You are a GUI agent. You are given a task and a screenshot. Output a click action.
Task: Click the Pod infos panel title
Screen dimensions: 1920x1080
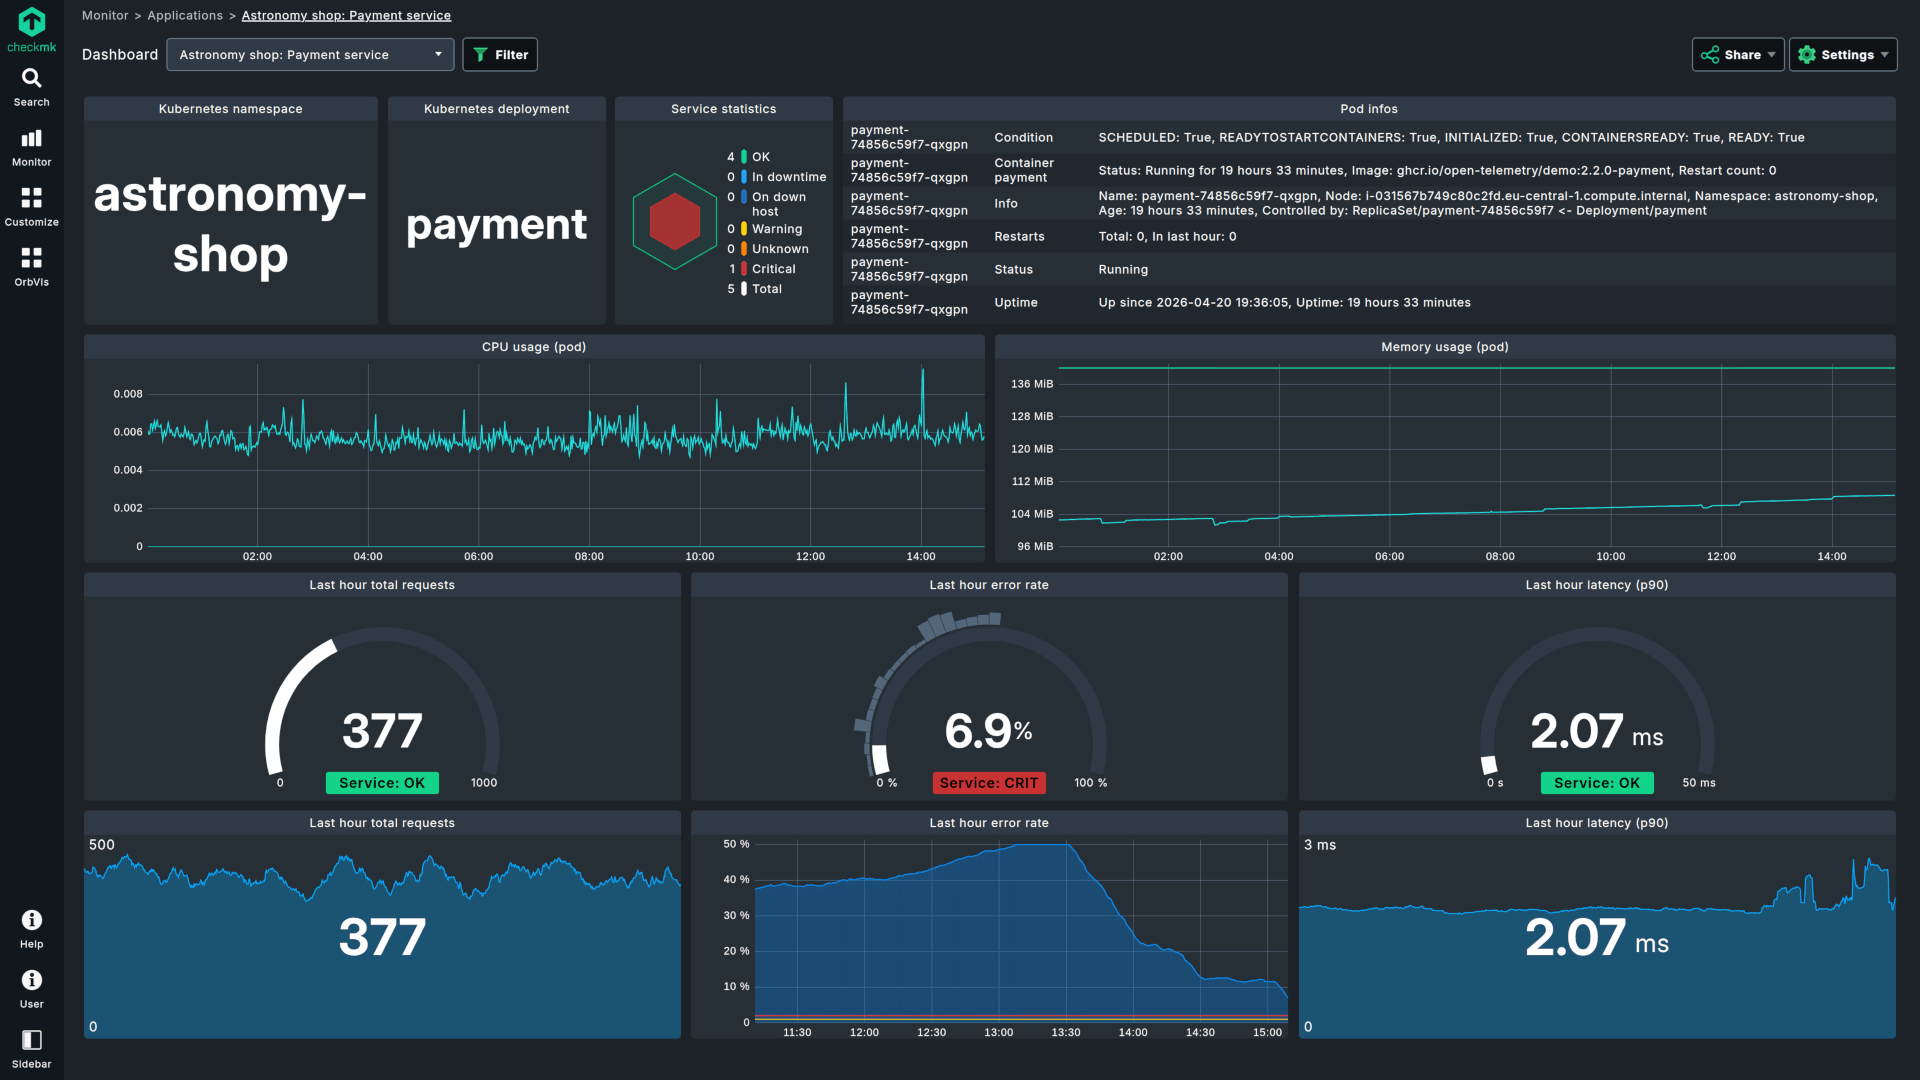pyautogui.click(x=1369, y=109)
